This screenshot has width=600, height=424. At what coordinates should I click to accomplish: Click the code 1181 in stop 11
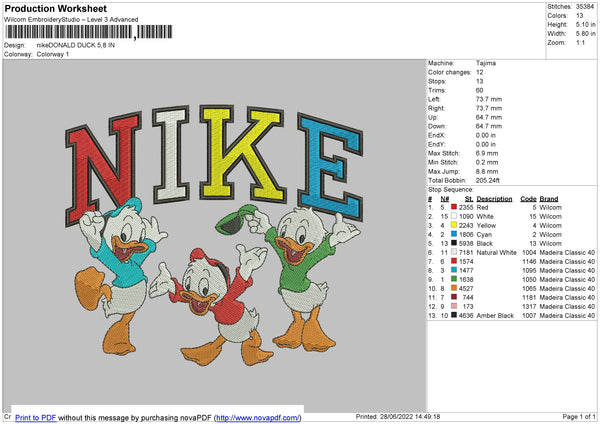[529, 297]
